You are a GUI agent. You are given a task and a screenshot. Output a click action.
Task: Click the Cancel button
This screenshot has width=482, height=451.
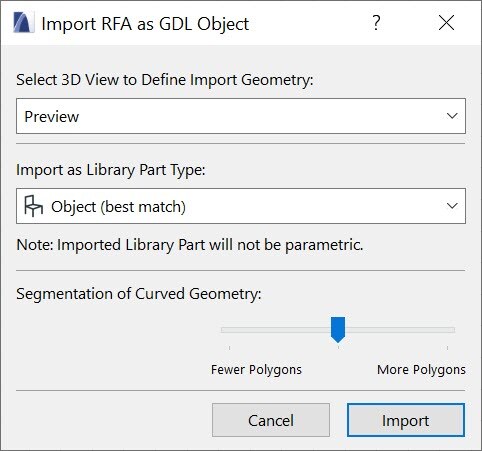[271, 420]
